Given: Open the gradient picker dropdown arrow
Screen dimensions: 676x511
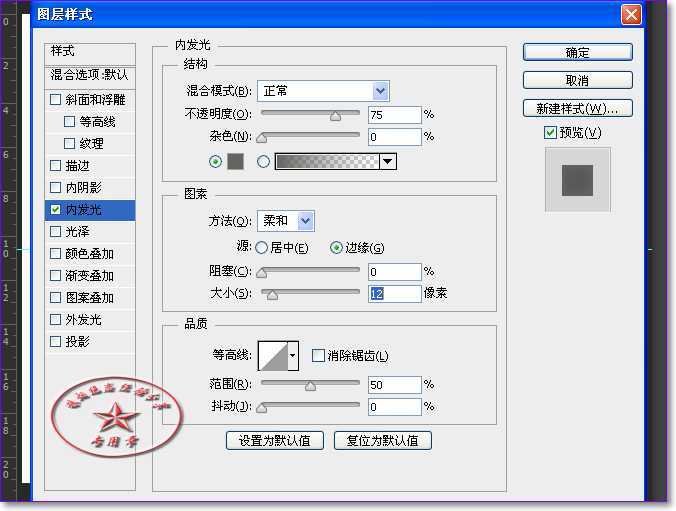Looking at the screenshot, I should tap(388, 161).
